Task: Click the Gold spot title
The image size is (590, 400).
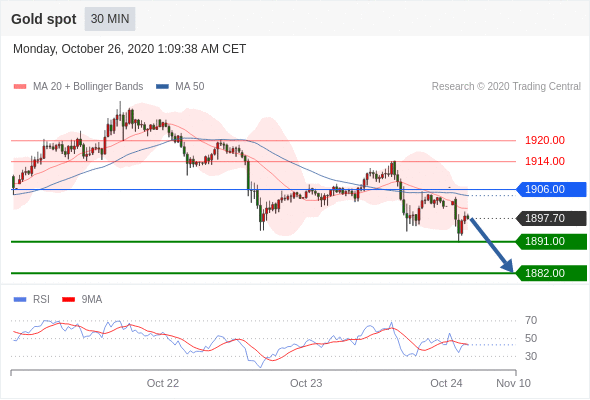Action: (x=44, y=19)
